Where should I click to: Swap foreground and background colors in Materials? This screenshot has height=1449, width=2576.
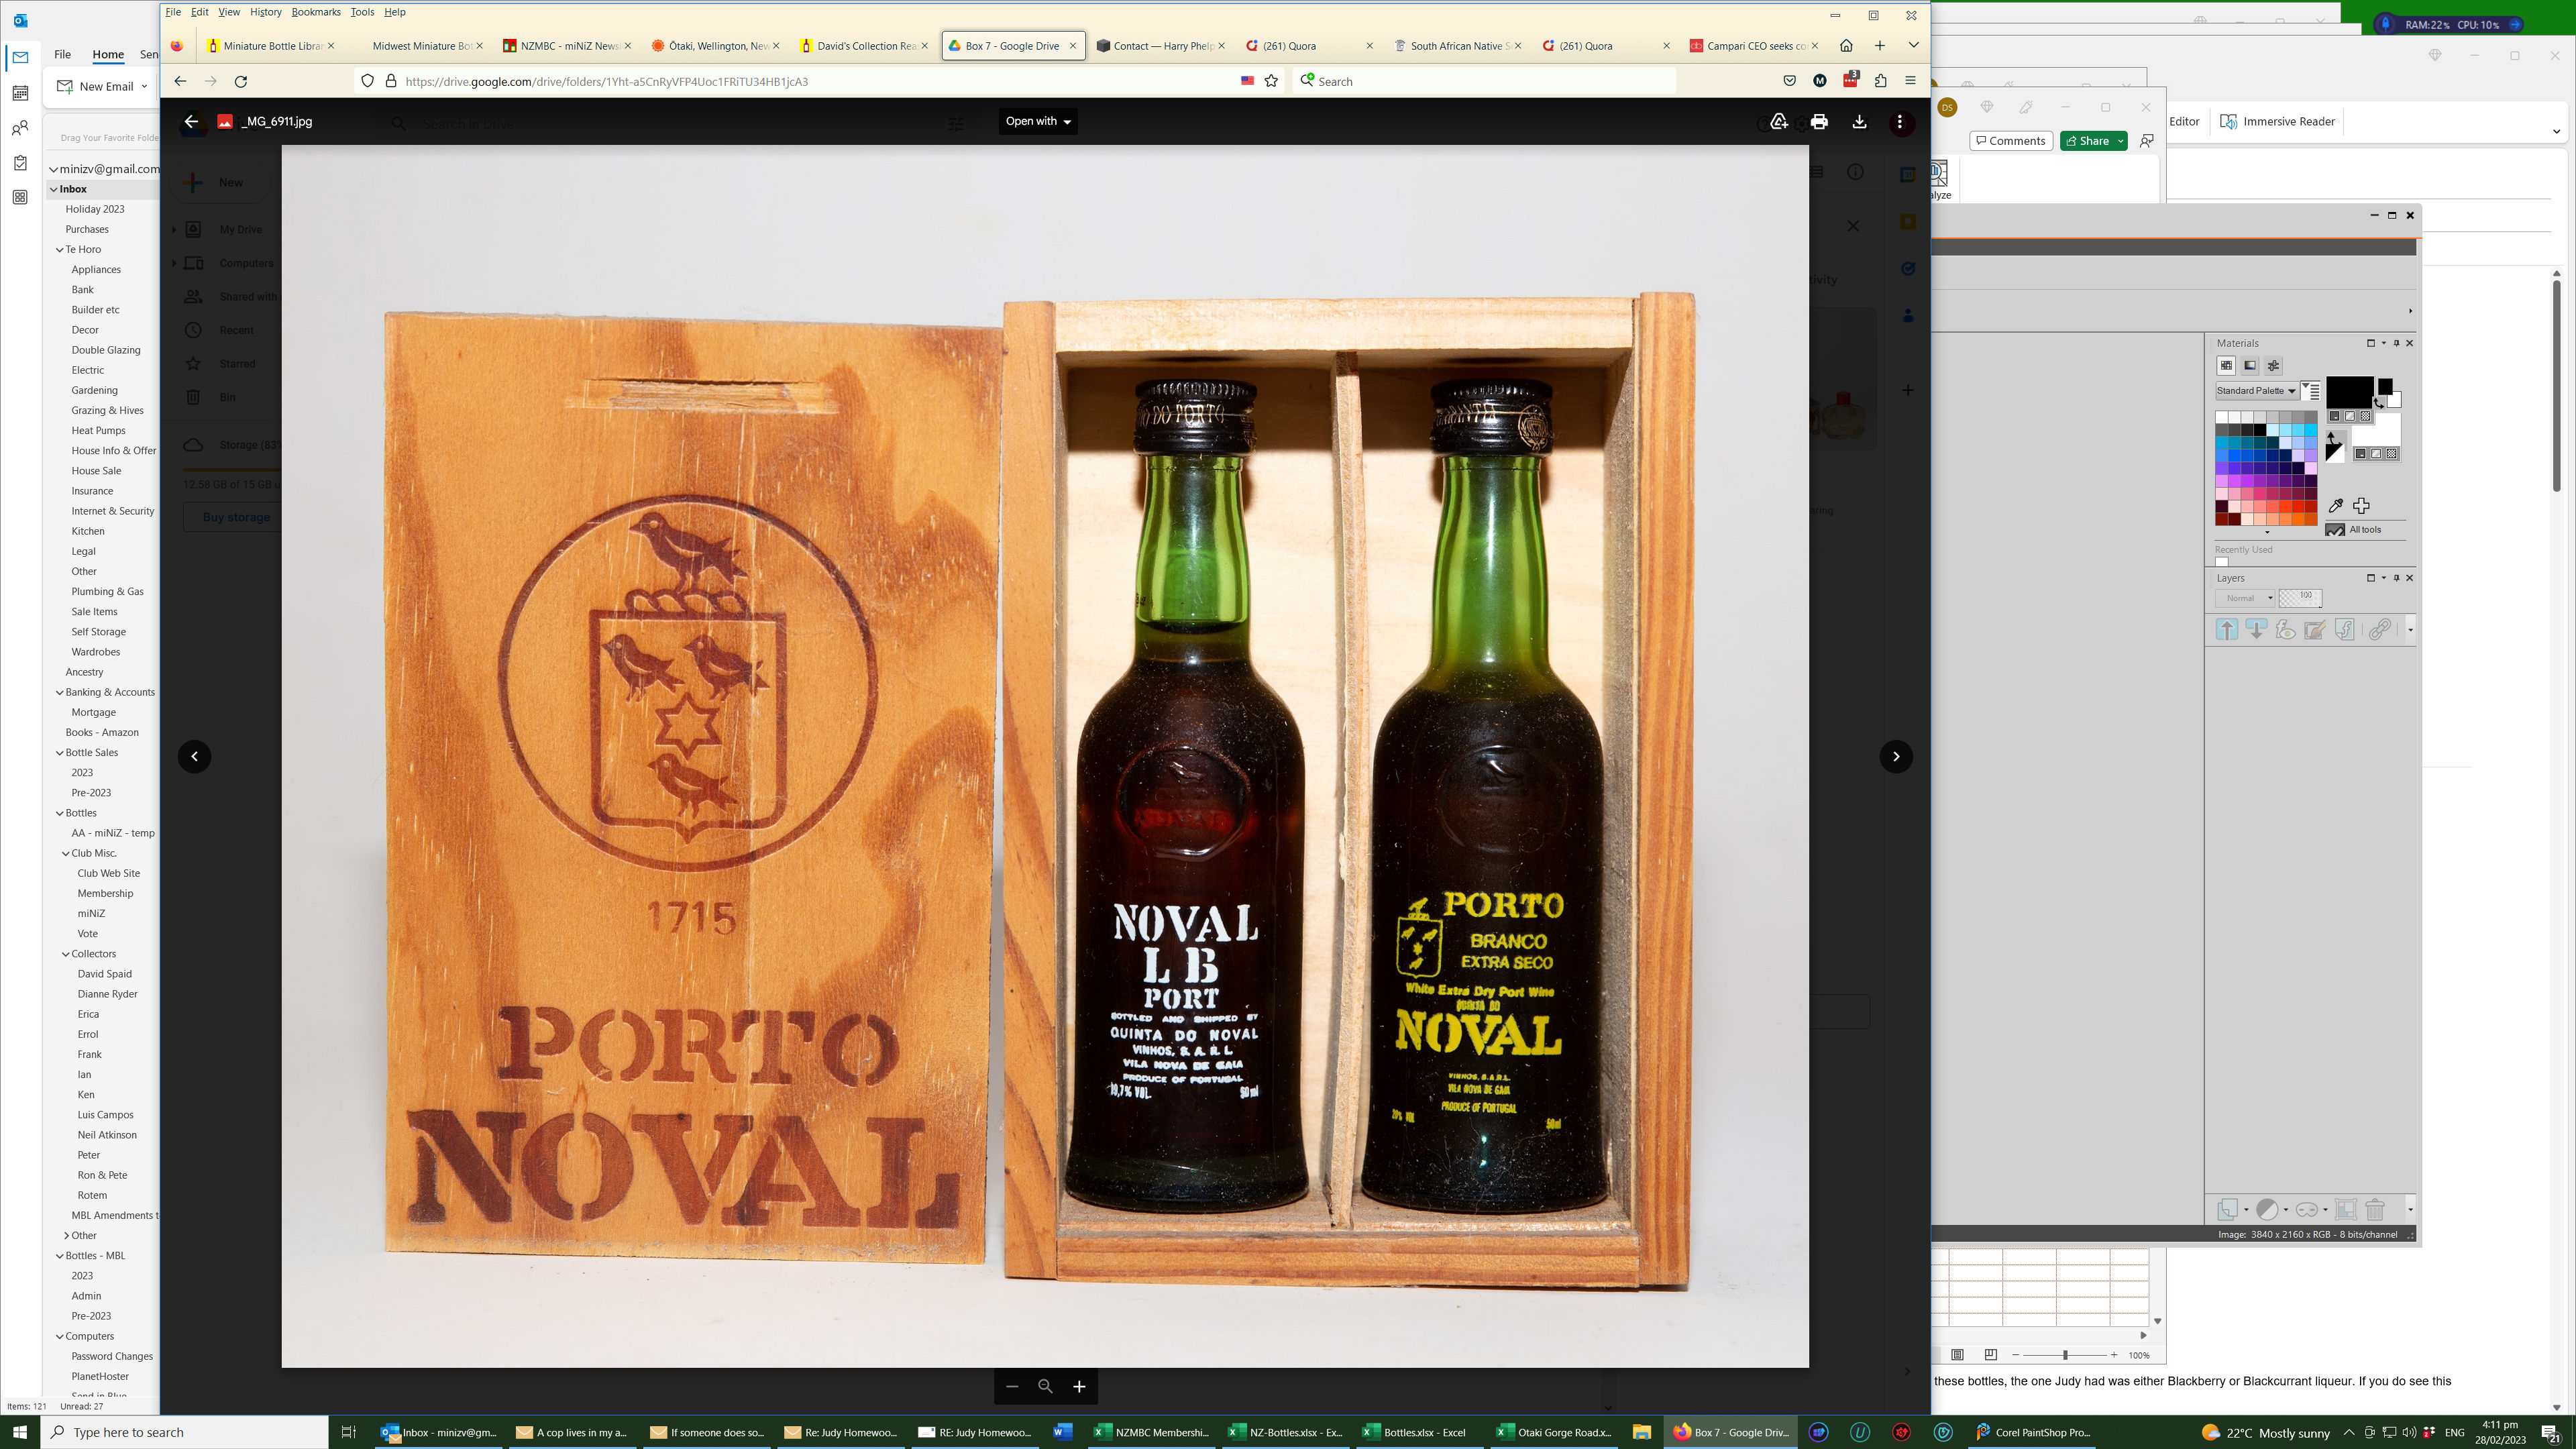click(2379, 402)
